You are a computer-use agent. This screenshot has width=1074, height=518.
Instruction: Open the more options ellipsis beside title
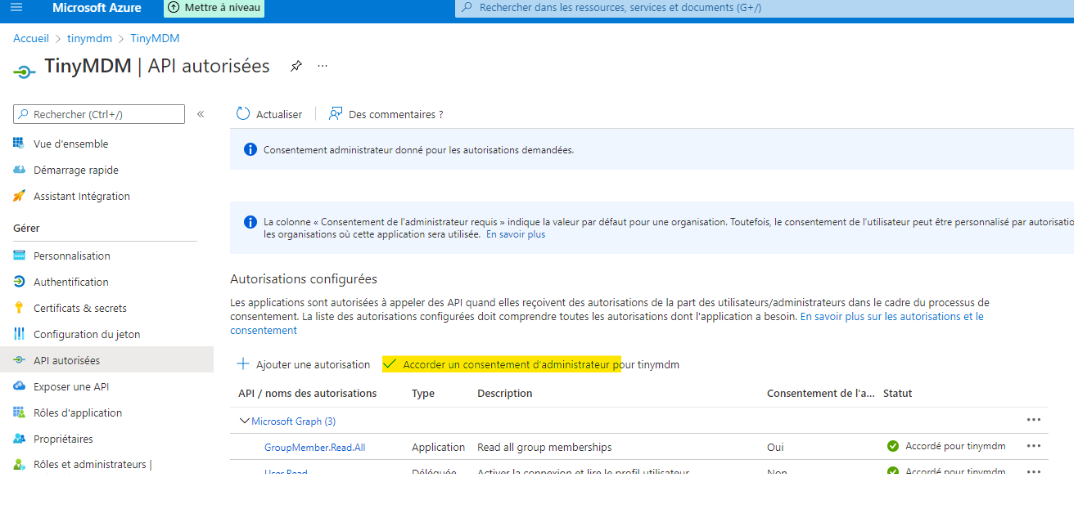tap(323, 66)
